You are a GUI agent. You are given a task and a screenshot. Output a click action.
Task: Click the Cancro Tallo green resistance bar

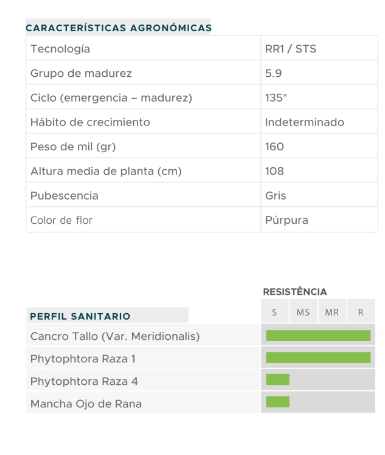tap(318, 335)
